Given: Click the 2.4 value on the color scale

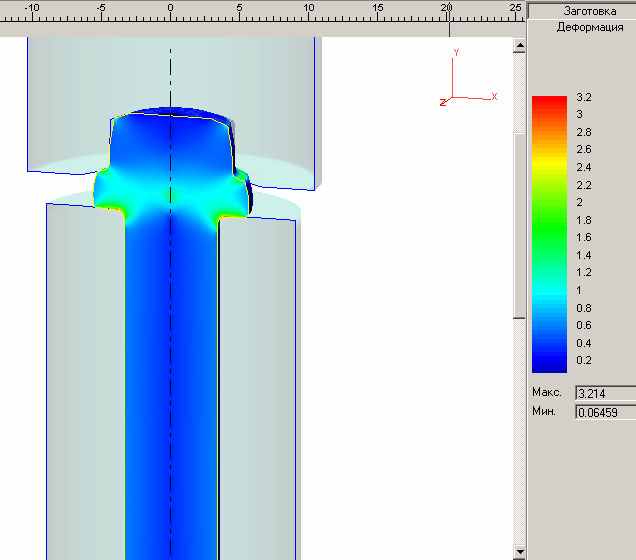Looking at the screenshot, I should (584, 167).
